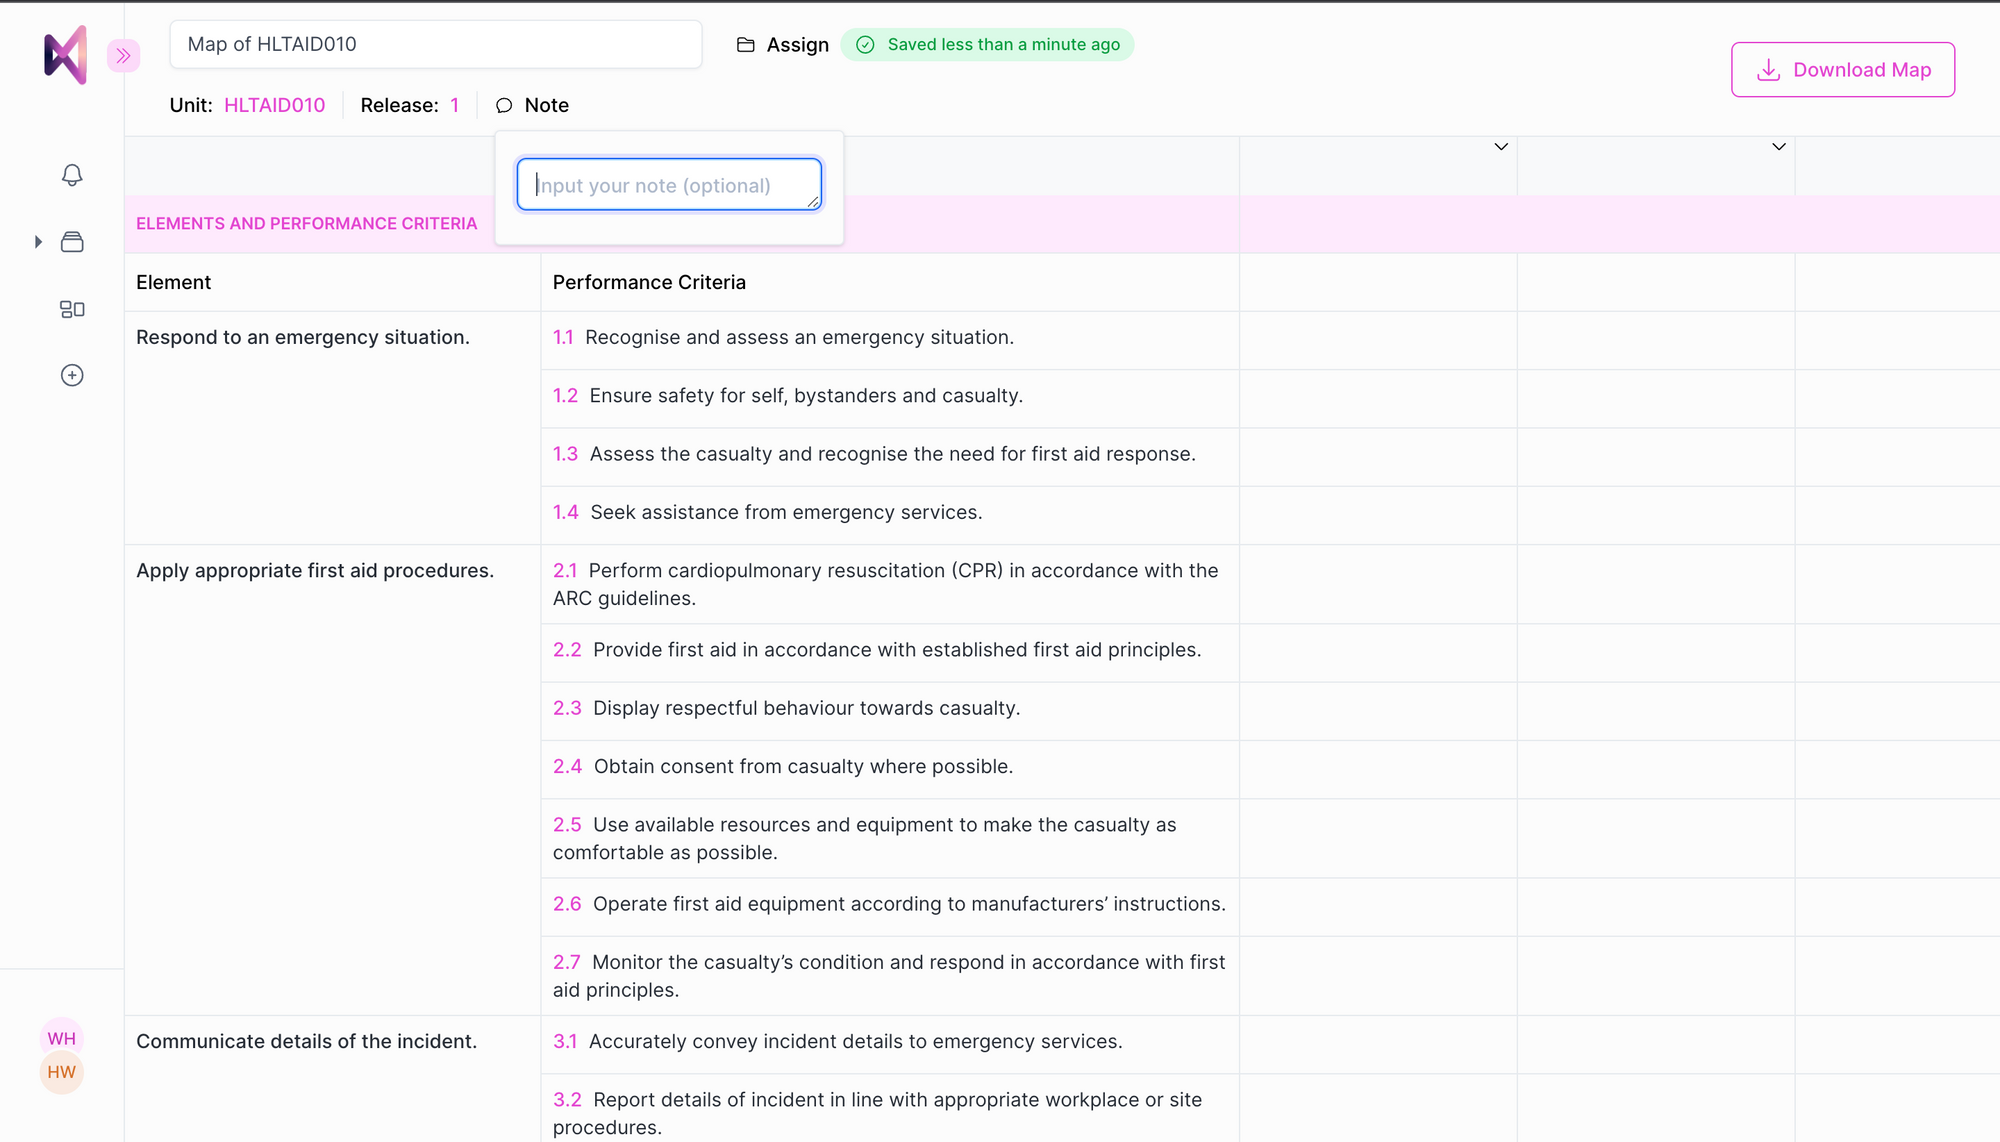Open the first column header chevron dropdown

(1501, 147)
